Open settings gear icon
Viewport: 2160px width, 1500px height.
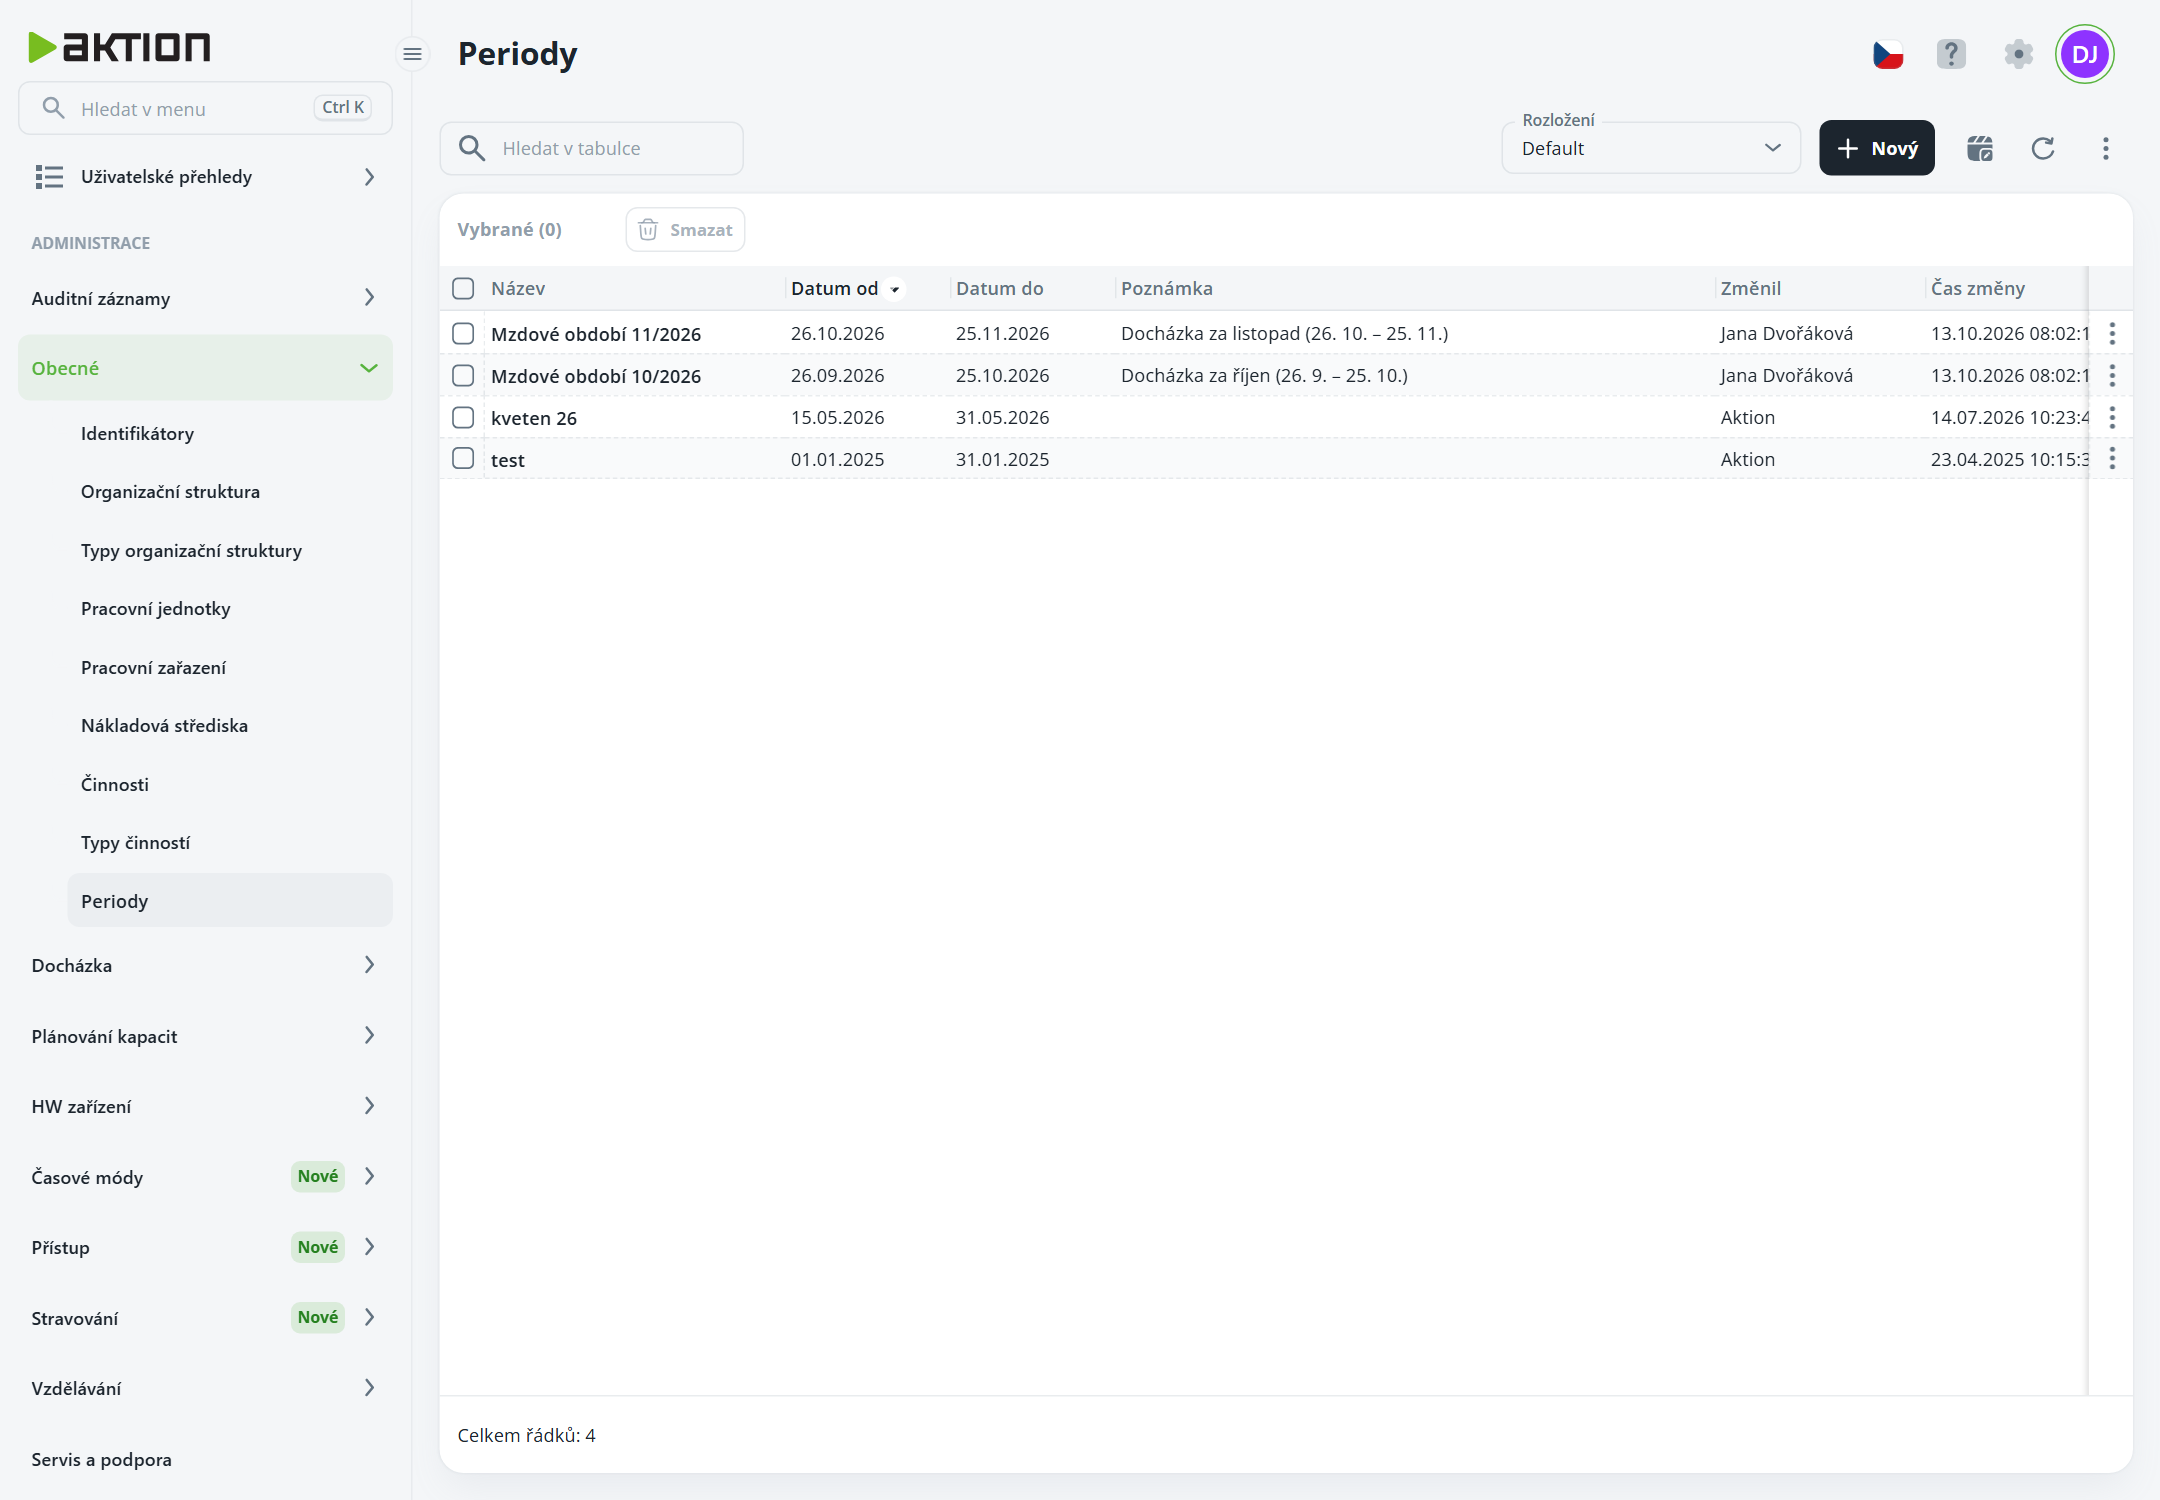pos(2018,54)
